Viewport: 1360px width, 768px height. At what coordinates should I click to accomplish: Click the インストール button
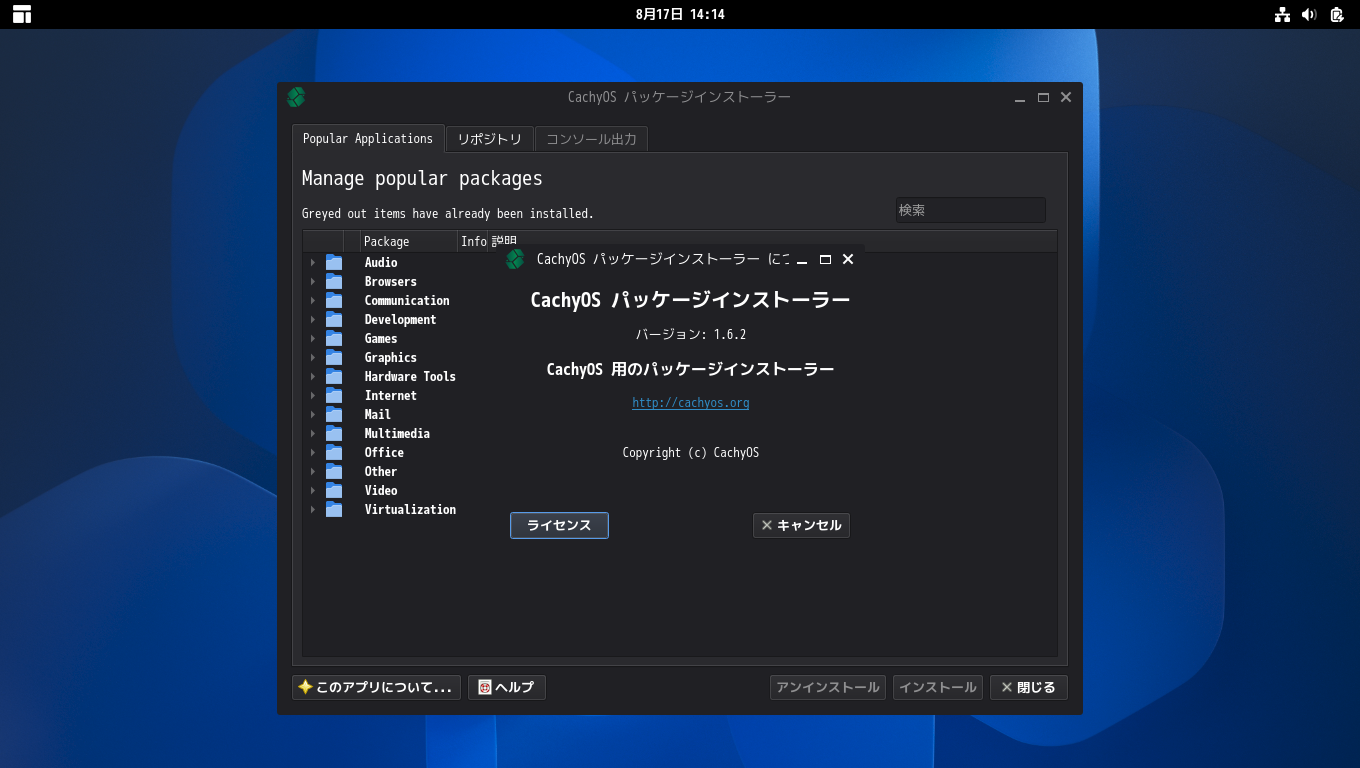point(938,687)
